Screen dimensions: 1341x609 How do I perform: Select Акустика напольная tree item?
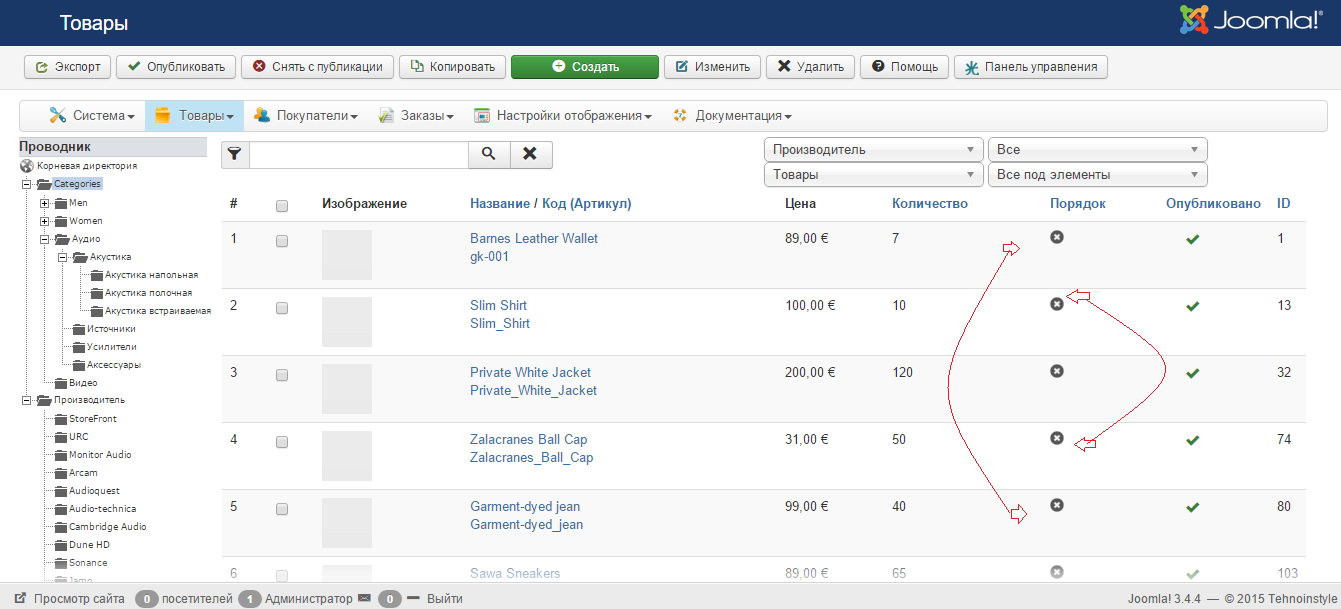coord(151,275)
